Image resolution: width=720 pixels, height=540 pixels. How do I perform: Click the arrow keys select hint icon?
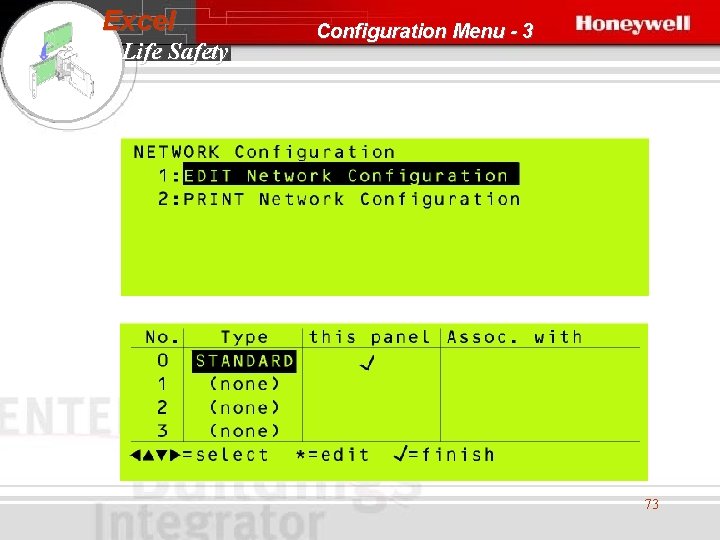click(156, 455)
